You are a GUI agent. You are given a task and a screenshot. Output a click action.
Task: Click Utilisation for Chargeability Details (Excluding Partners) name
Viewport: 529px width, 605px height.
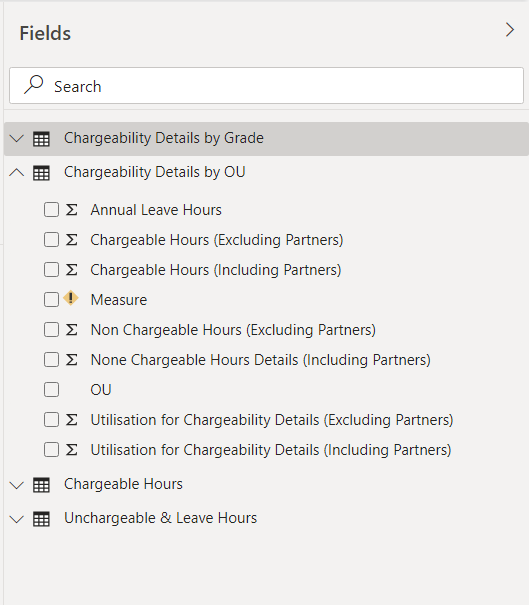272,420
